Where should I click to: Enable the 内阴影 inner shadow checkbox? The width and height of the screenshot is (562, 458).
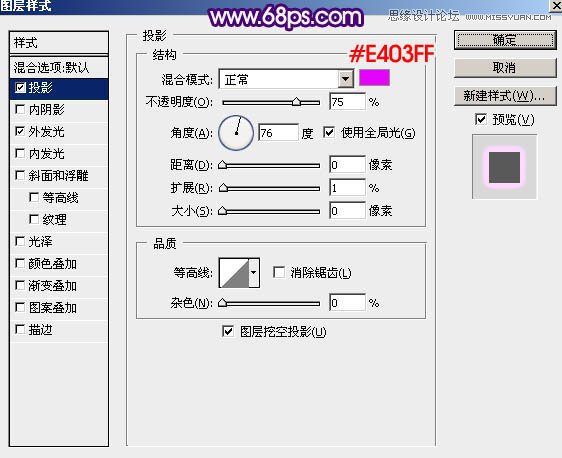pyautogui.click(x=20, y=110)
